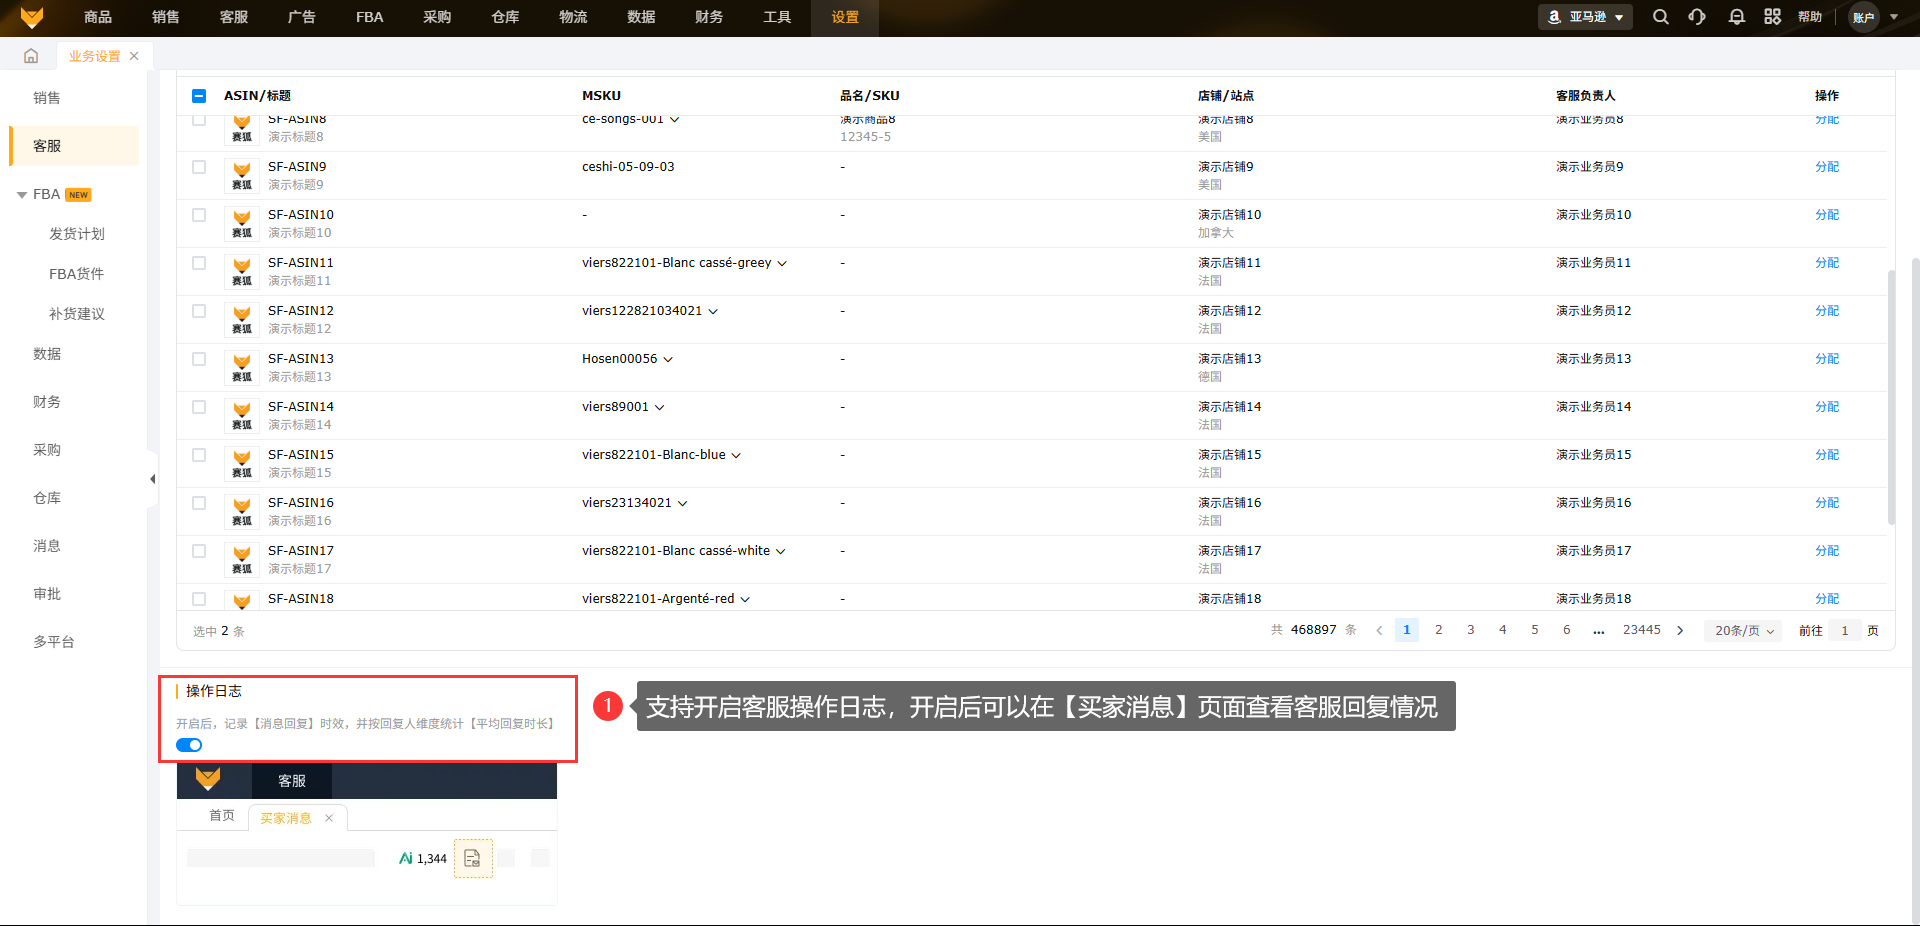
Task: Expand MSKU viers822101-Blanc-blue dropdown
Action: coord(736,456)
